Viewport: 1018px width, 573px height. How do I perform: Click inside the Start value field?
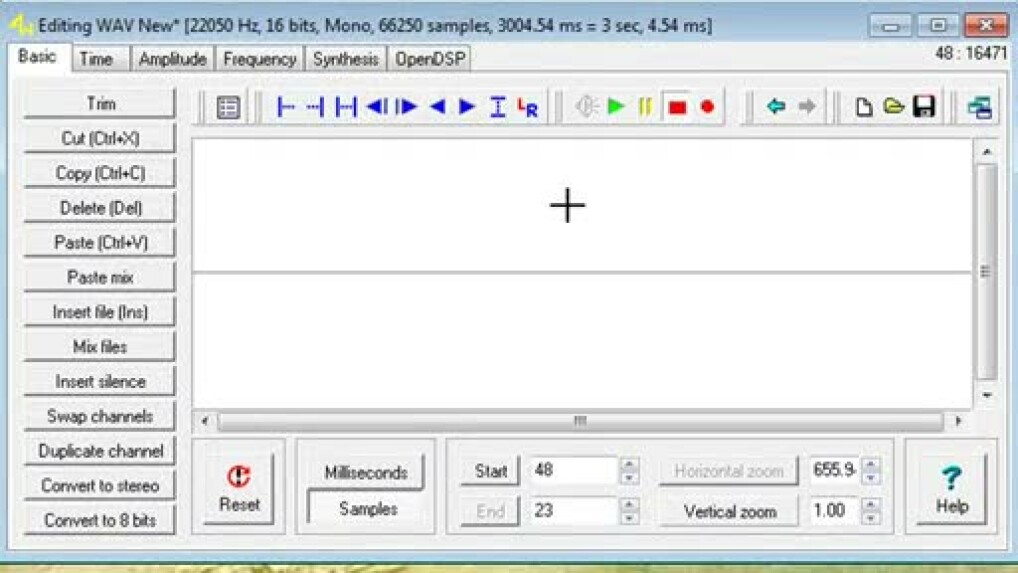point(572,471)
